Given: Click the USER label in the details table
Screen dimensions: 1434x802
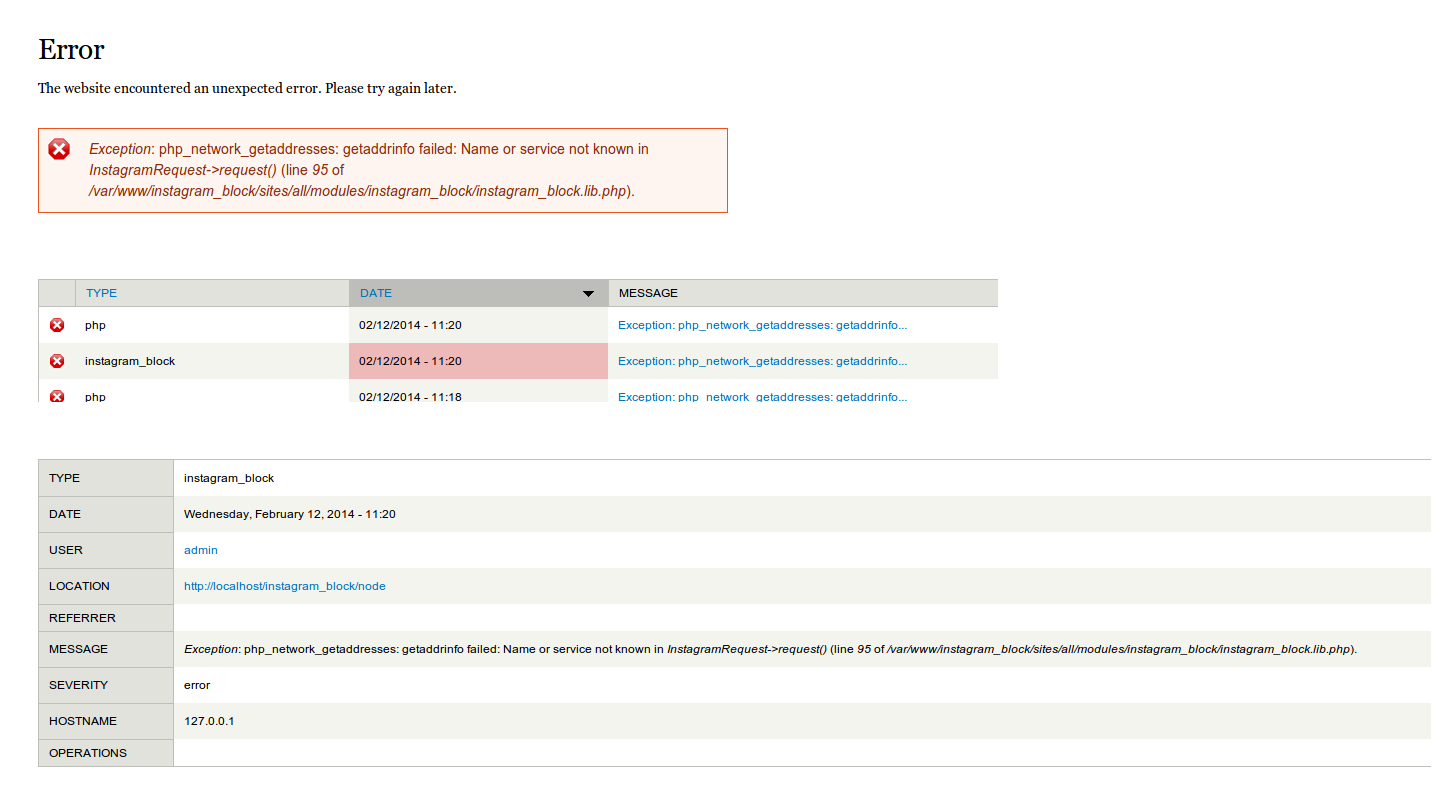Looking at the screenshot, I should coord(66,550).
